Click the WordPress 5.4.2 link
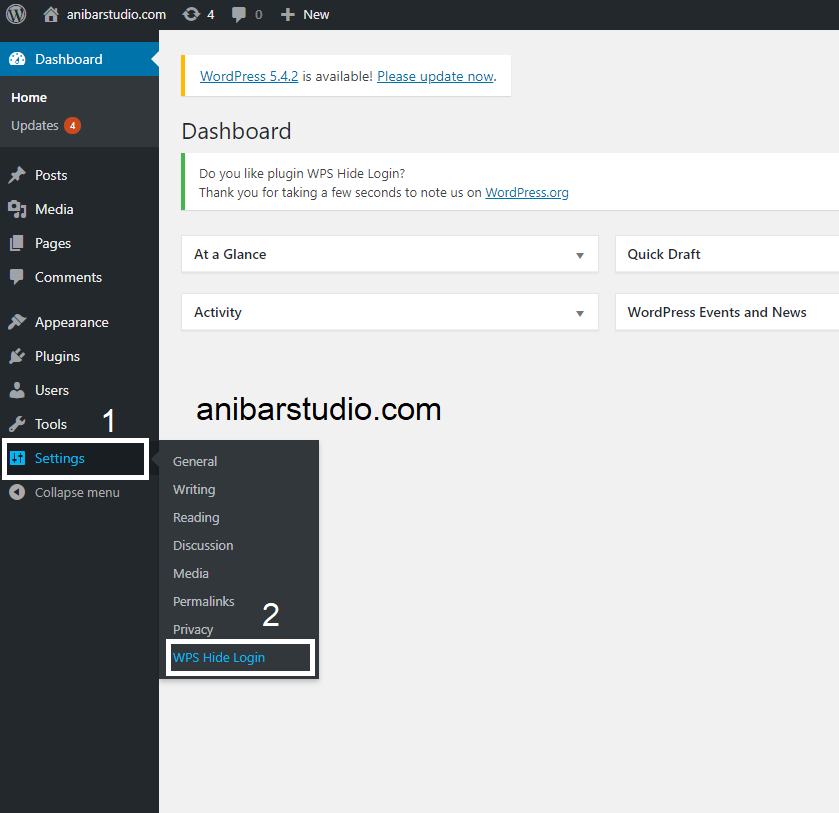839x813 pixels. point(249,77)
